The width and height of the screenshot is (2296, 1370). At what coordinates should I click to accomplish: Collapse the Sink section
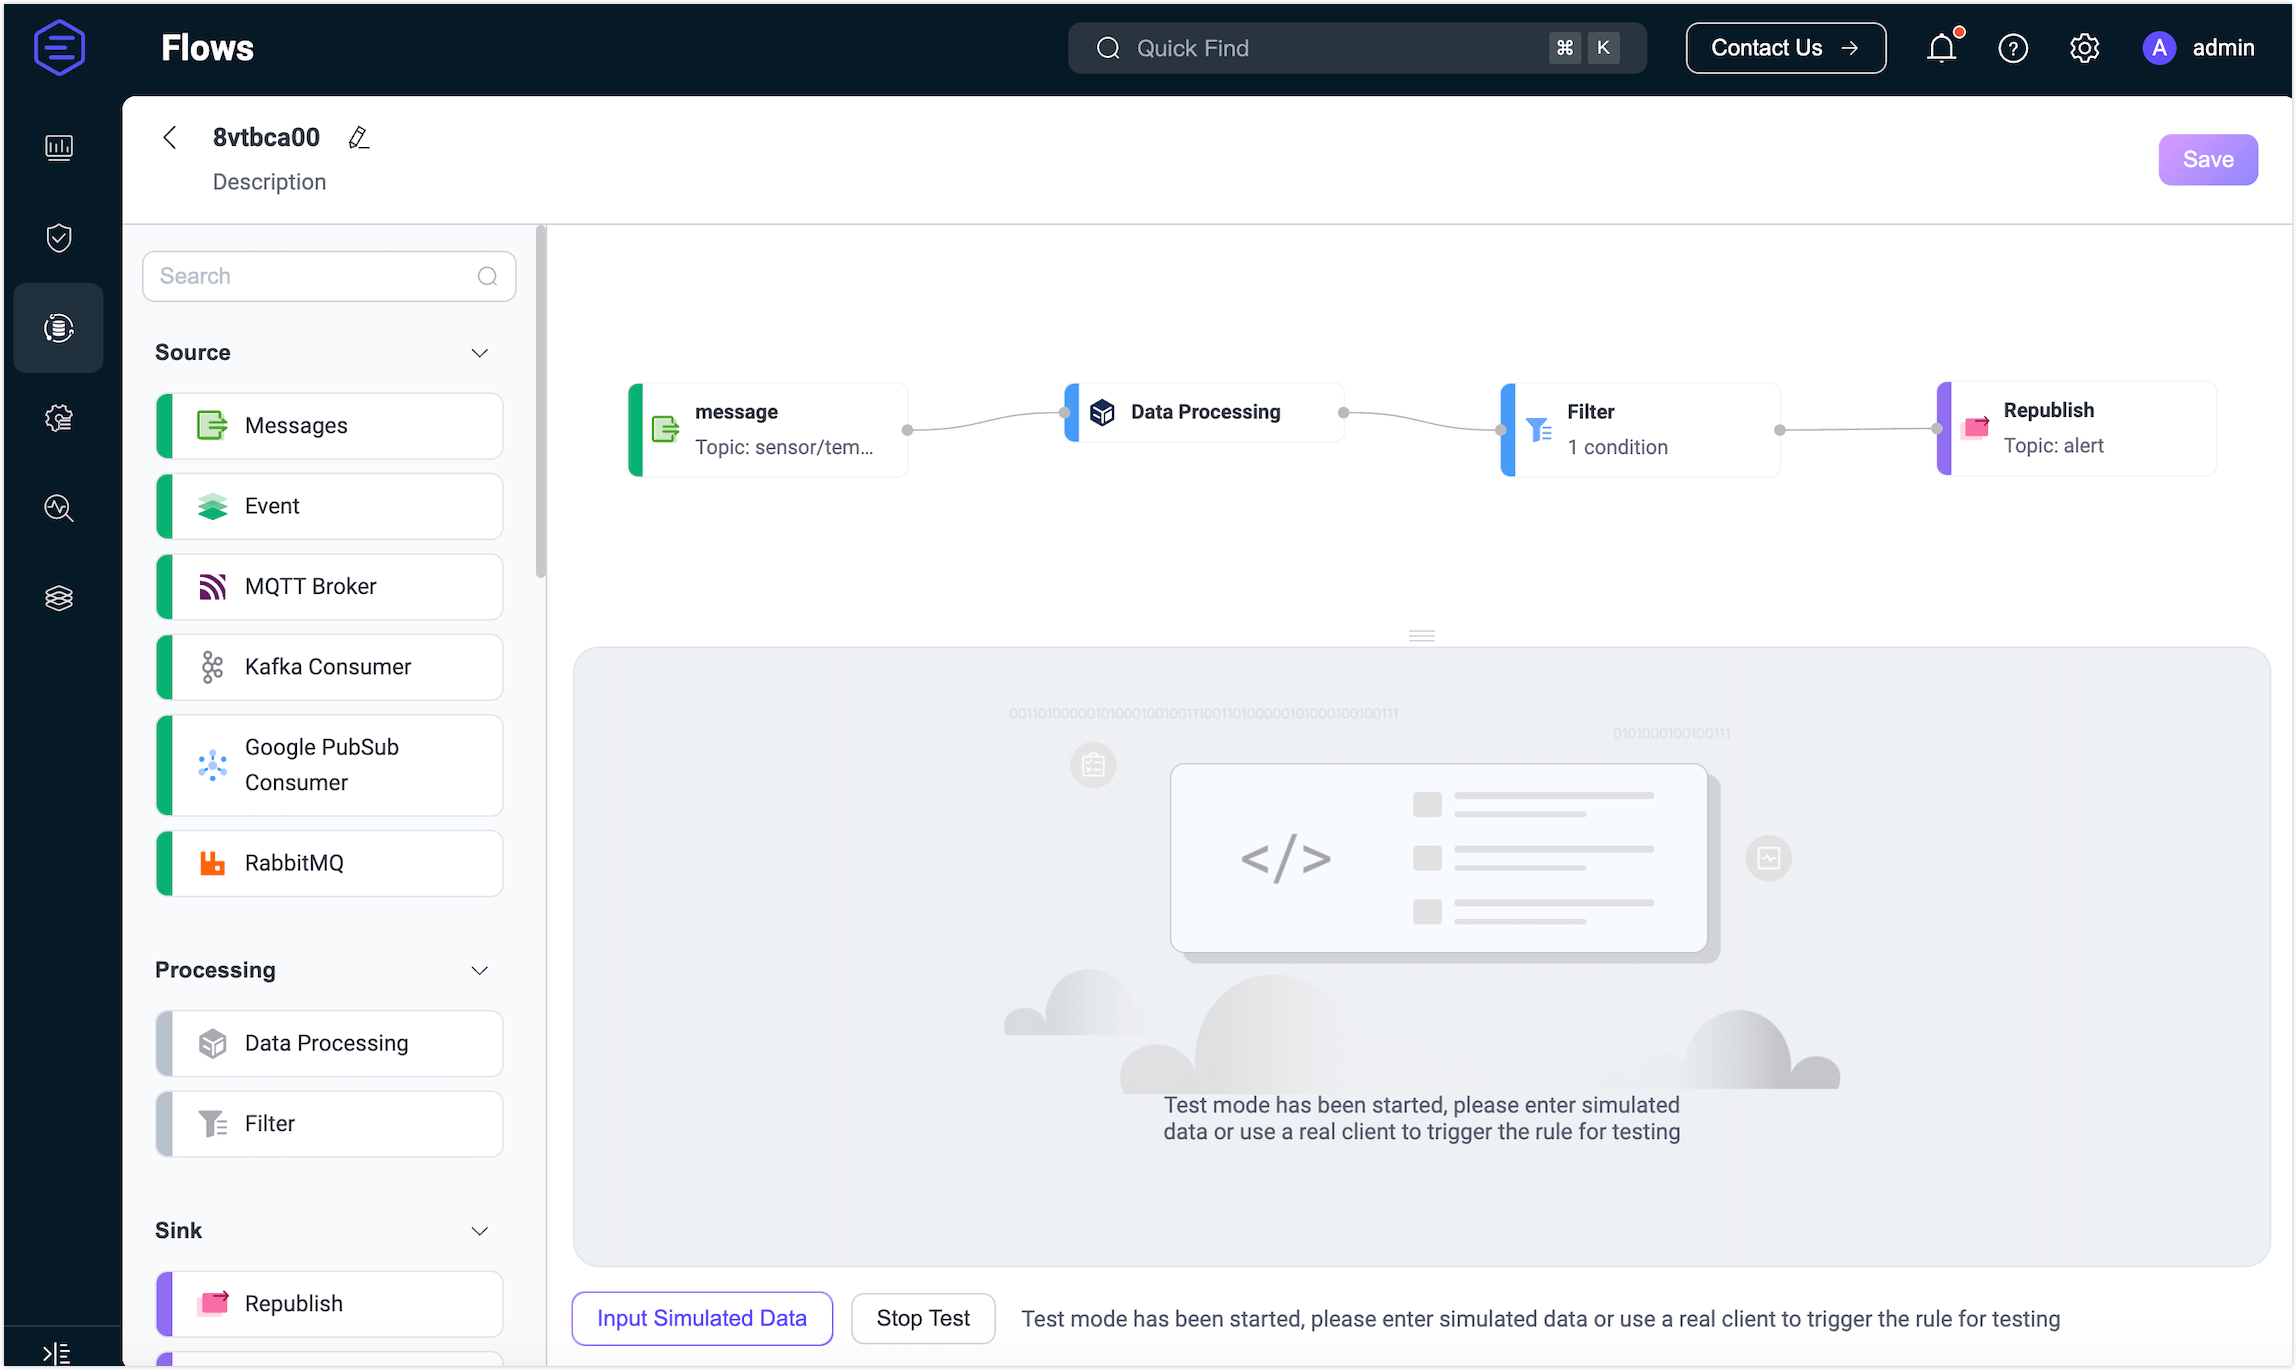point(479,1231)
